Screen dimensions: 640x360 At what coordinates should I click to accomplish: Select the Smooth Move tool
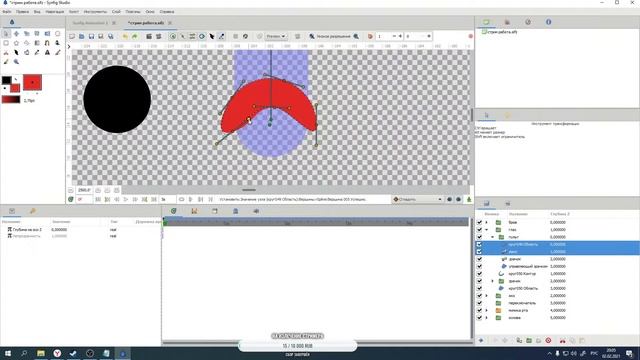(16, 33)
